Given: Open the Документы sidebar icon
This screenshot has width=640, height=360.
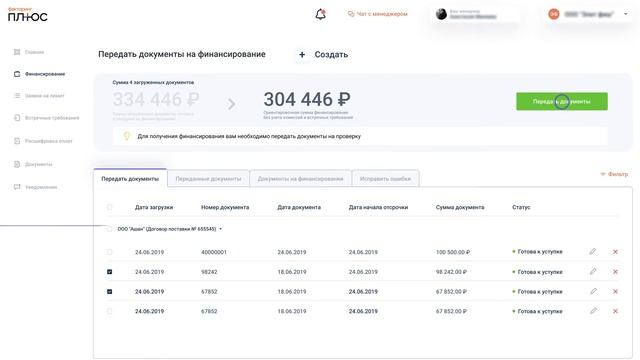Looking at the screenshot, I should [x=17, y=164].
